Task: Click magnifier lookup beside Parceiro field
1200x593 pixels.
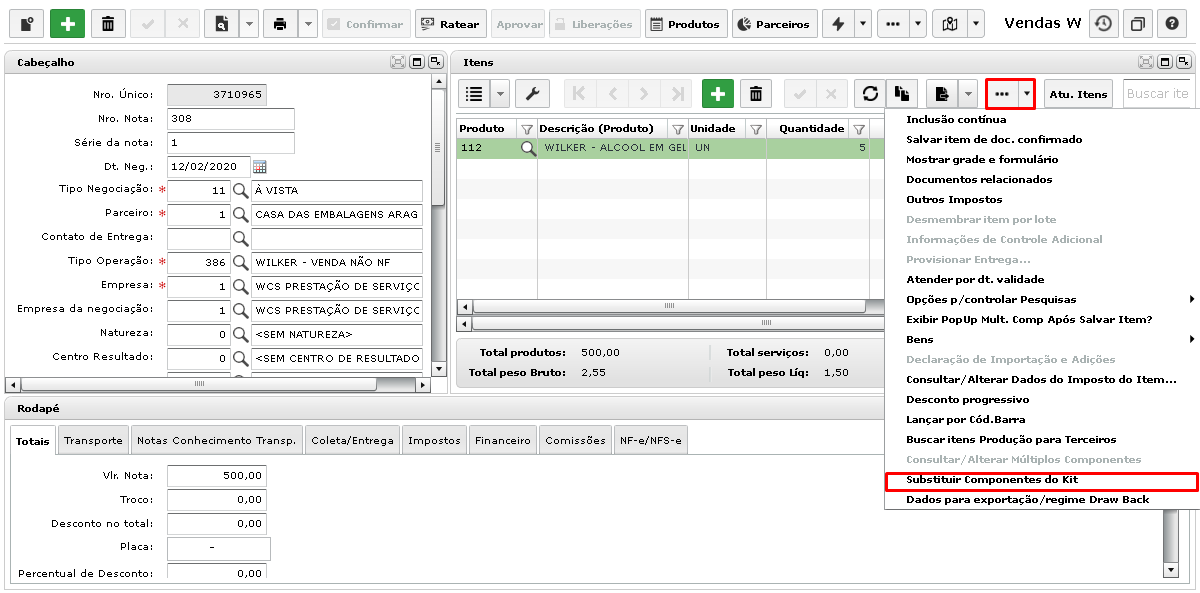Action: coord(240,214)
